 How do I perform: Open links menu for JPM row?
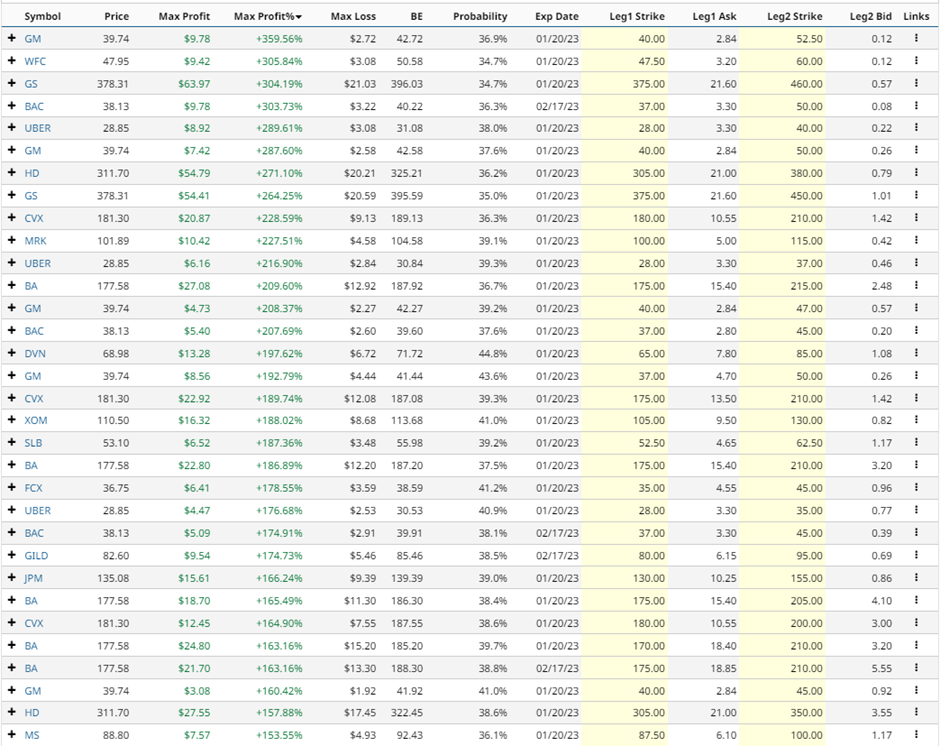[916, 577]
